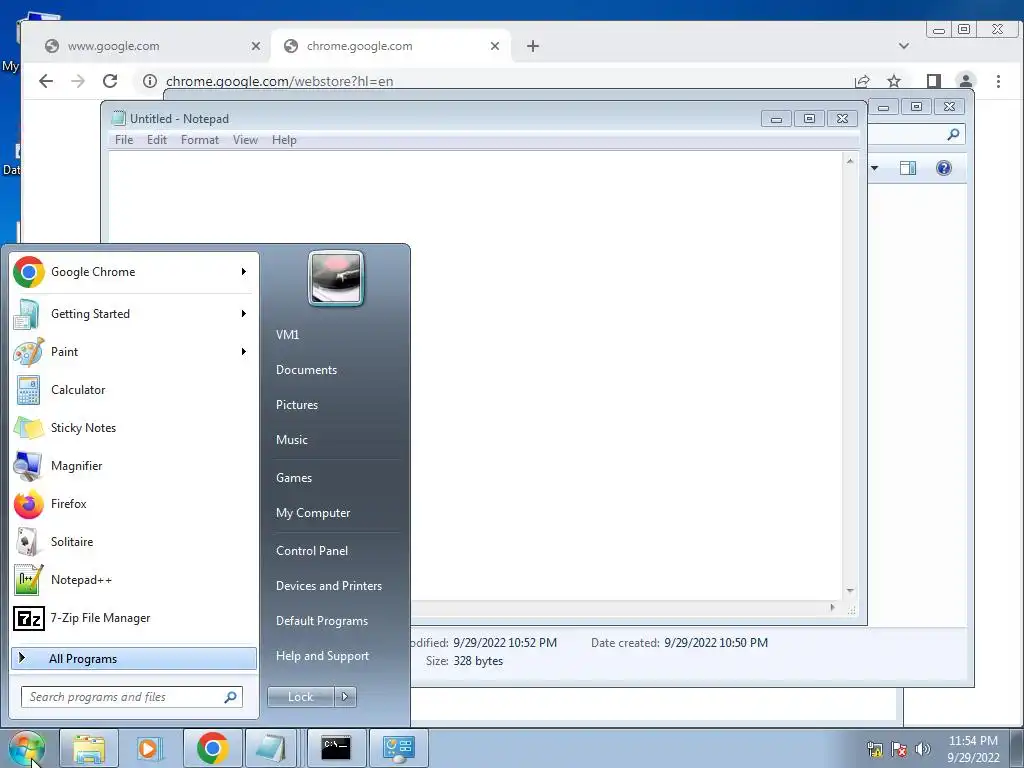
Task: Switch to Chrome via taskbar icon
Action: tap(212, 748)
